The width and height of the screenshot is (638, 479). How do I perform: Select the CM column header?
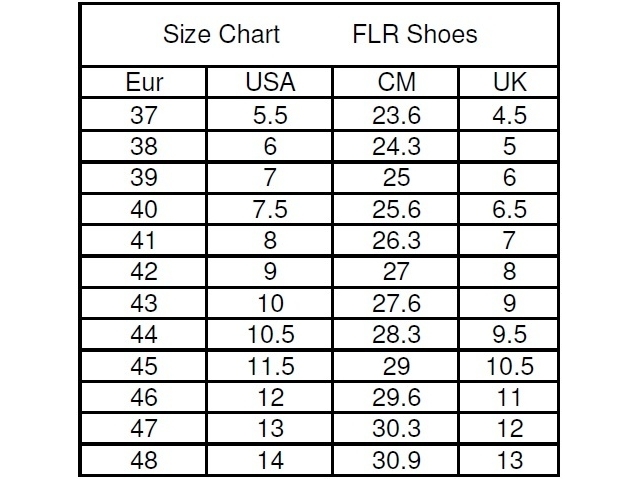pyautogui.click(x=396, y=82)
